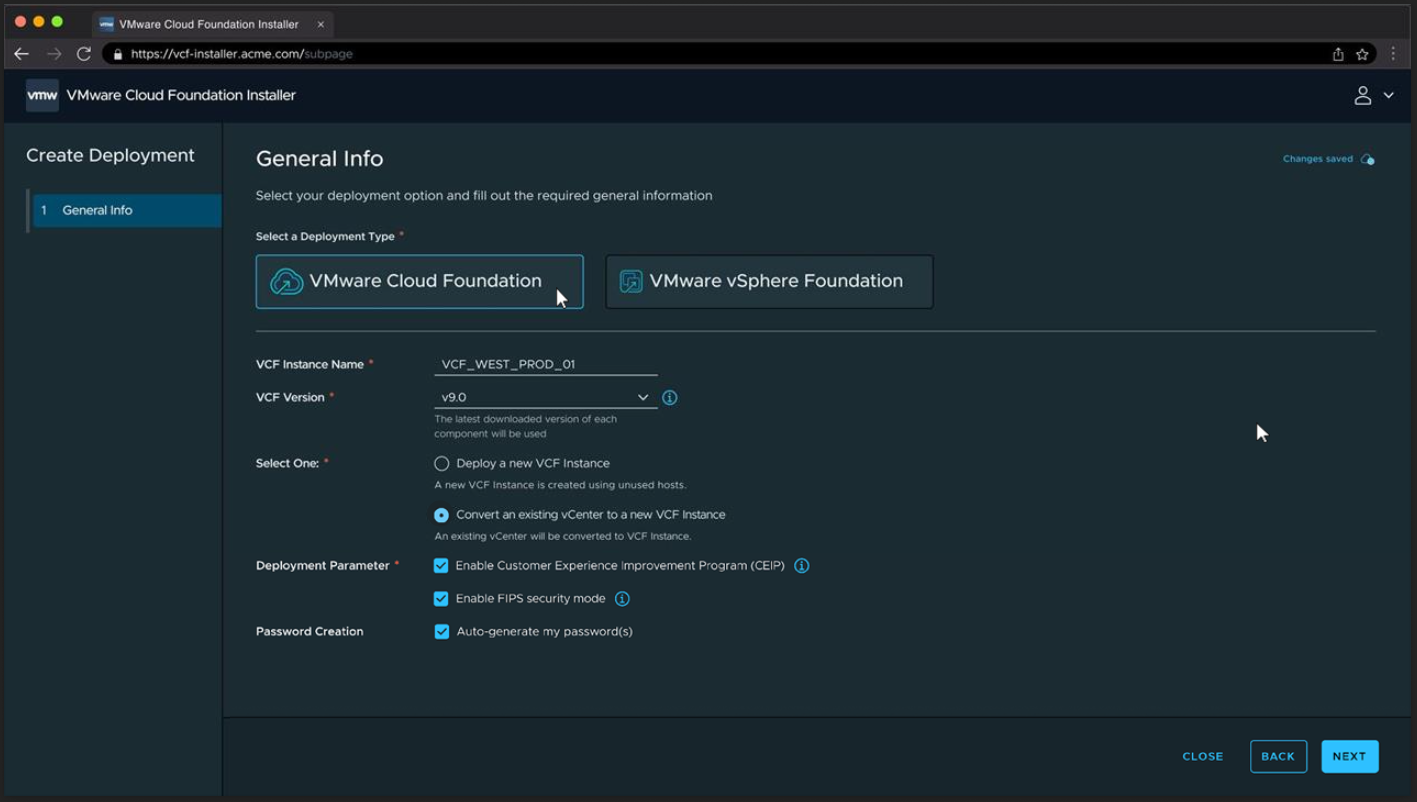Click 'A new VCF Instance is created' helper text
The image size is (1417, 802).
click(560, 485)
